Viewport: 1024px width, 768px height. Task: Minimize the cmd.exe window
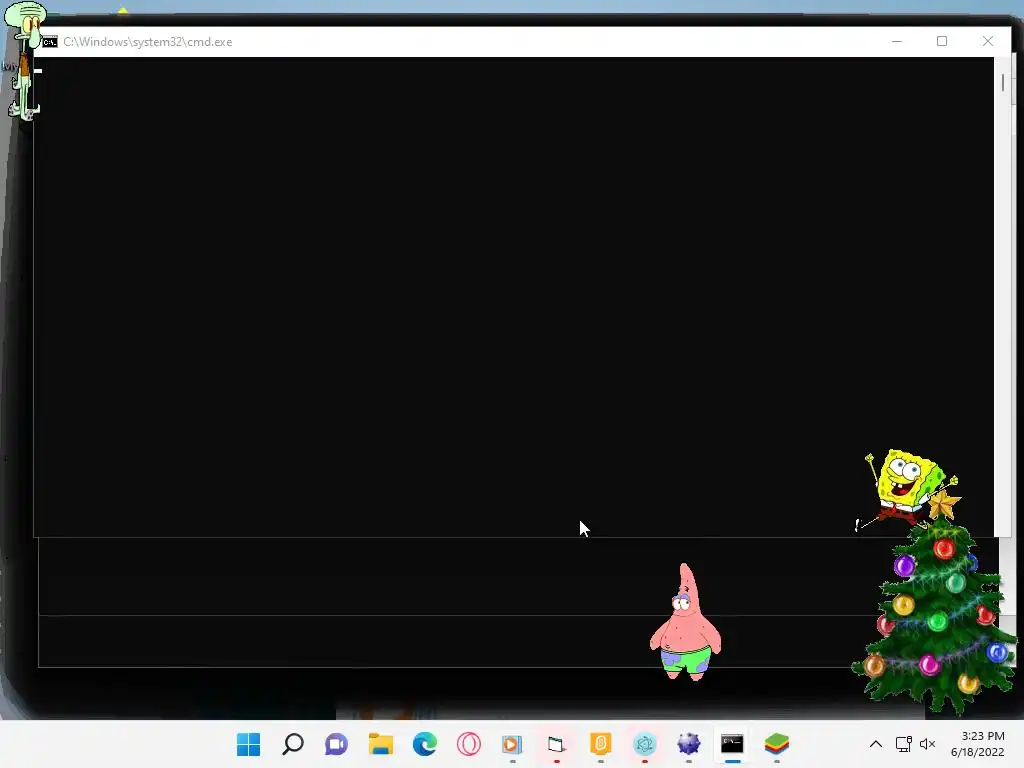(897, 41)
